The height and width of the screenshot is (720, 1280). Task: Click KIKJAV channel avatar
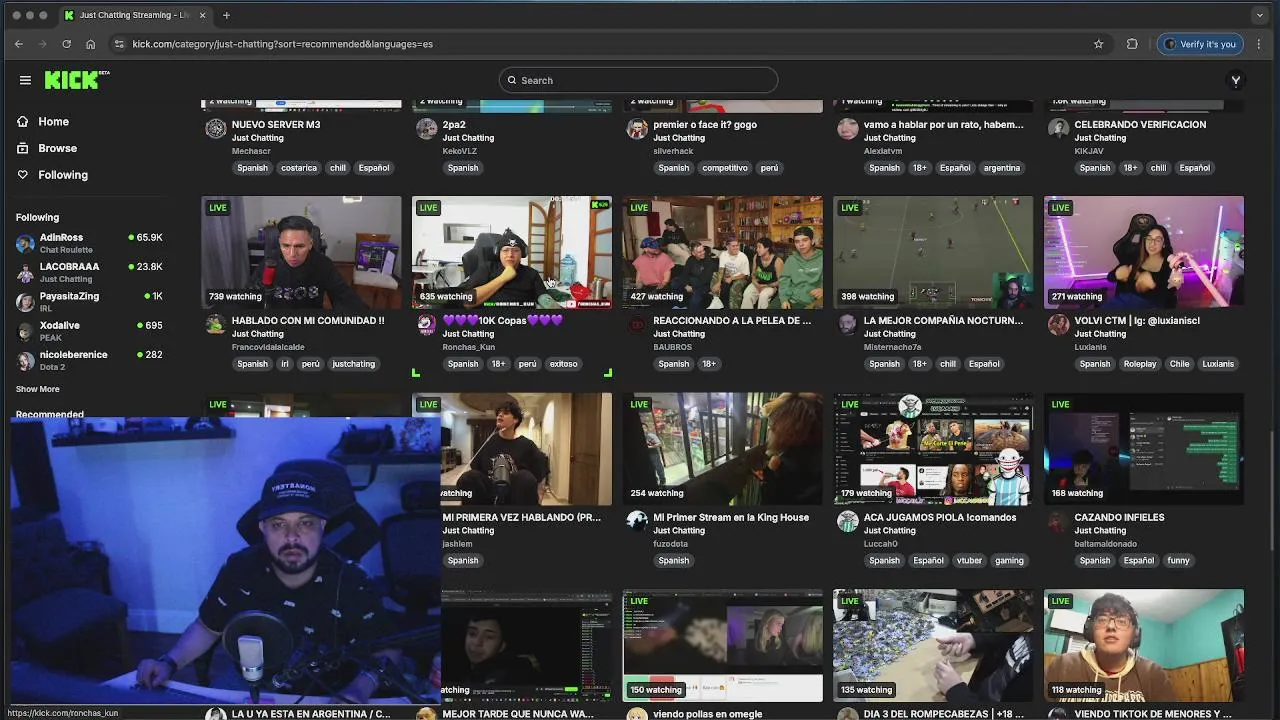[1058, 129]
